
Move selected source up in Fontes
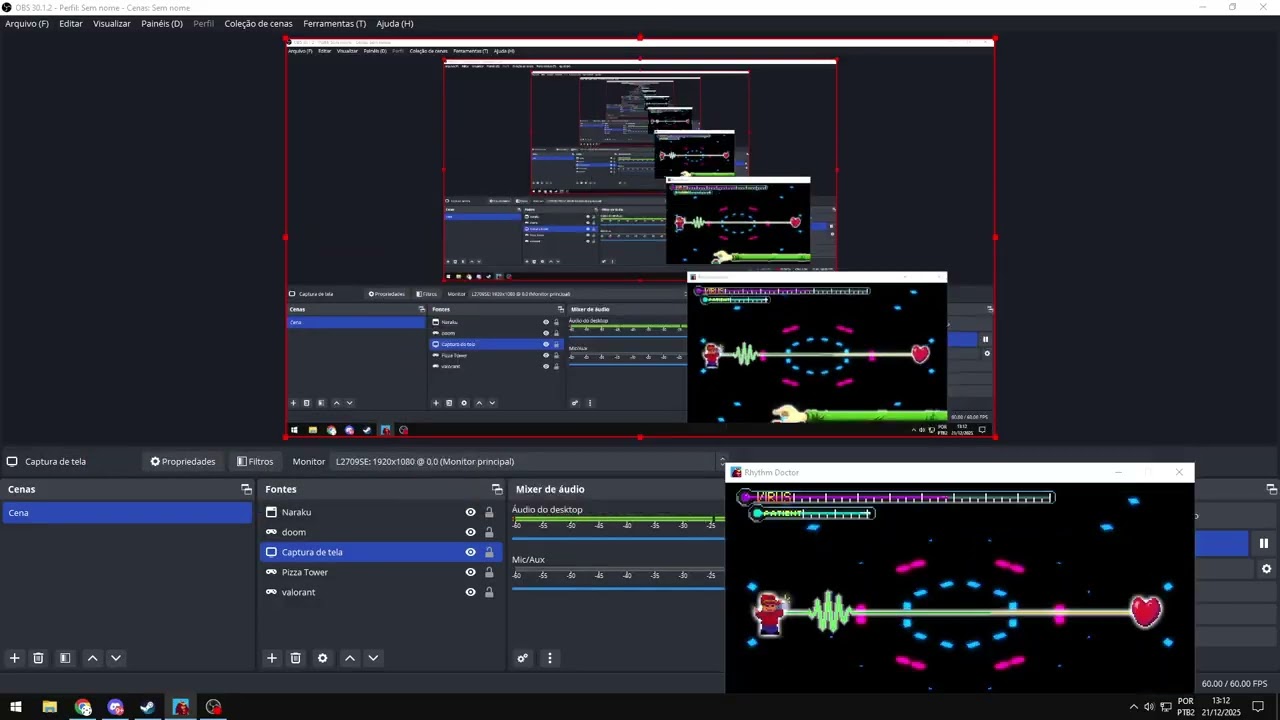coord(349,658)
